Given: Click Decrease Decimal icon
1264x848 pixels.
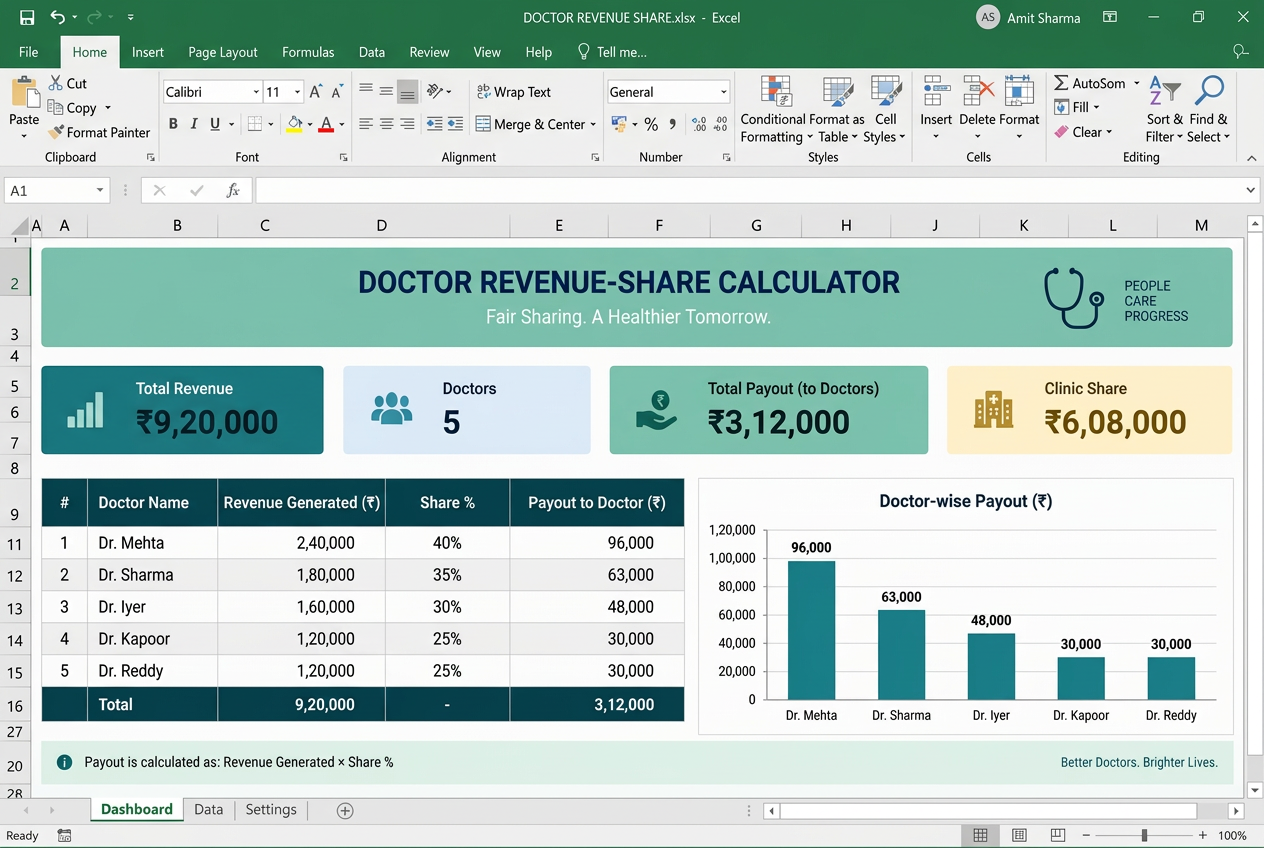Looking at the screenshot, I should [722, 124].
